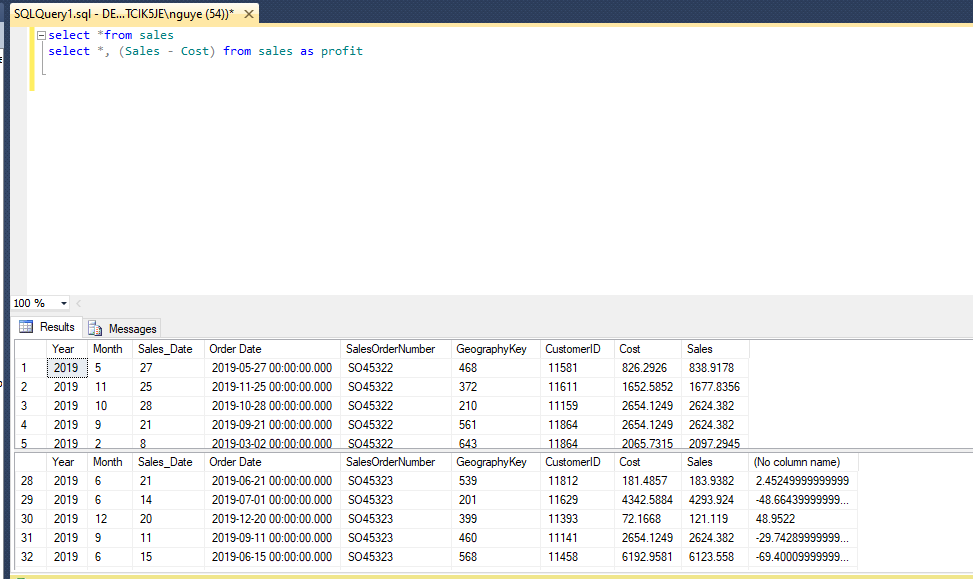Select Sales_Date header in first grid
This screenshot has height=579, width=973.
point(168,349)
